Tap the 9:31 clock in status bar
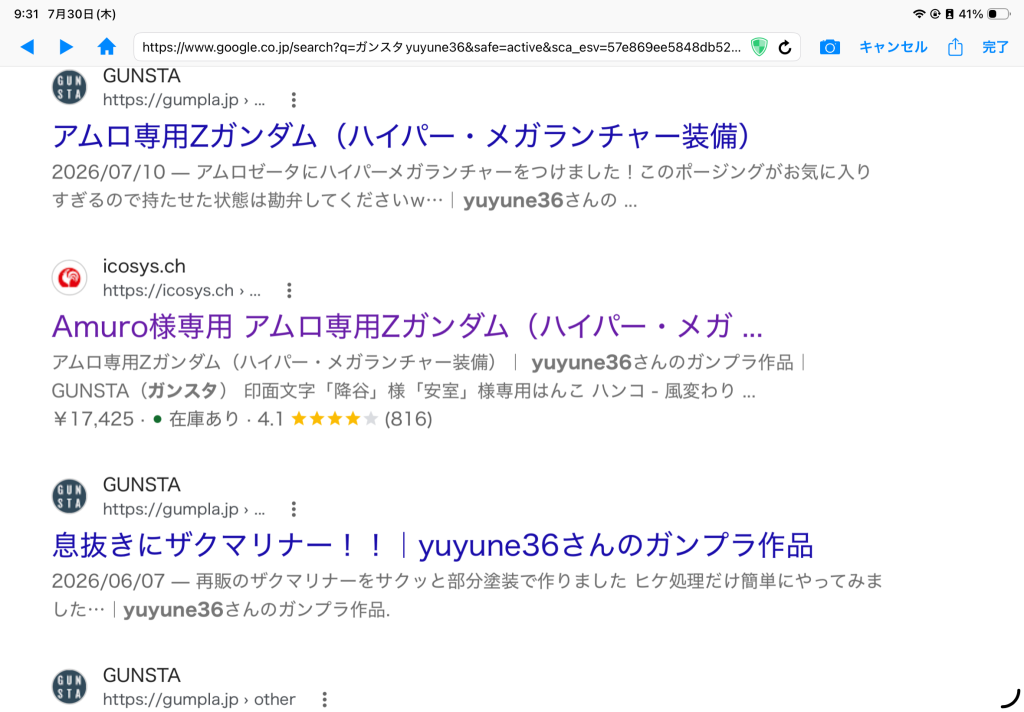Image resolution: width=1024 pixels, height=712 pixels. (x=26, y=14)
